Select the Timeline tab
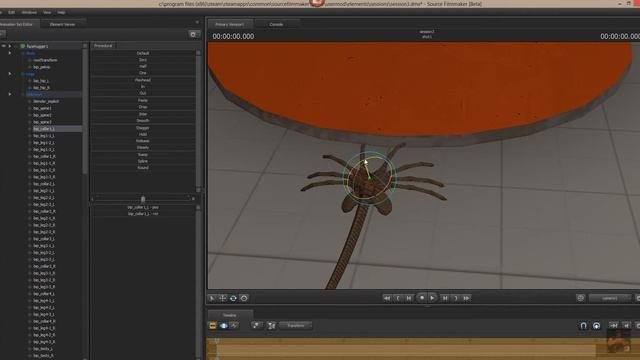 pyautogui.click(x=230, y=315)
